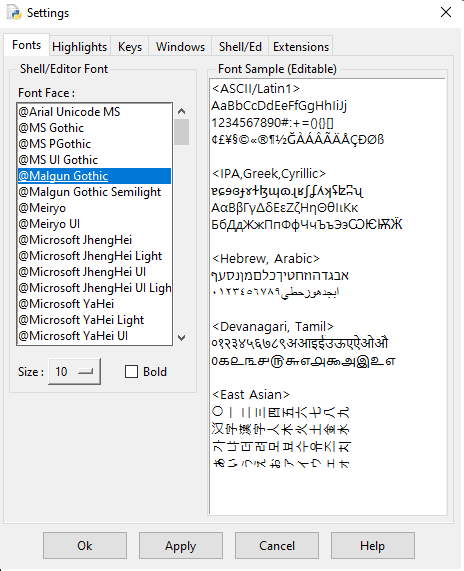Select @Microsoft JhengHei UI Light font

[x=94, y=288]
